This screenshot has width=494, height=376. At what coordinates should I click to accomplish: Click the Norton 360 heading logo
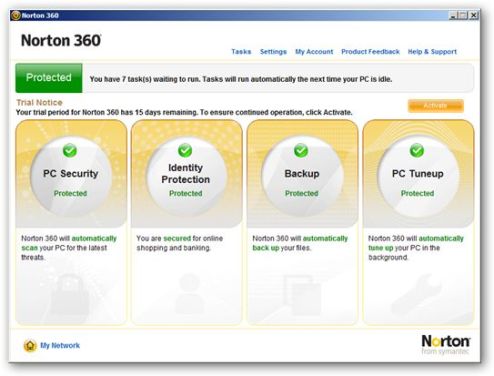point(61,41)
